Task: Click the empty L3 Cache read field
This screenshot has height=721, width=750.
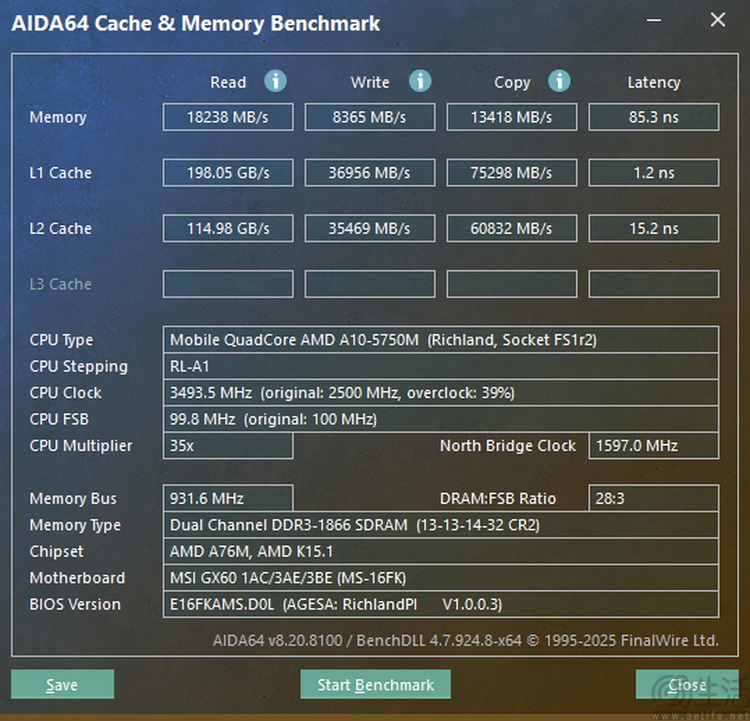Action: point(228,284)
